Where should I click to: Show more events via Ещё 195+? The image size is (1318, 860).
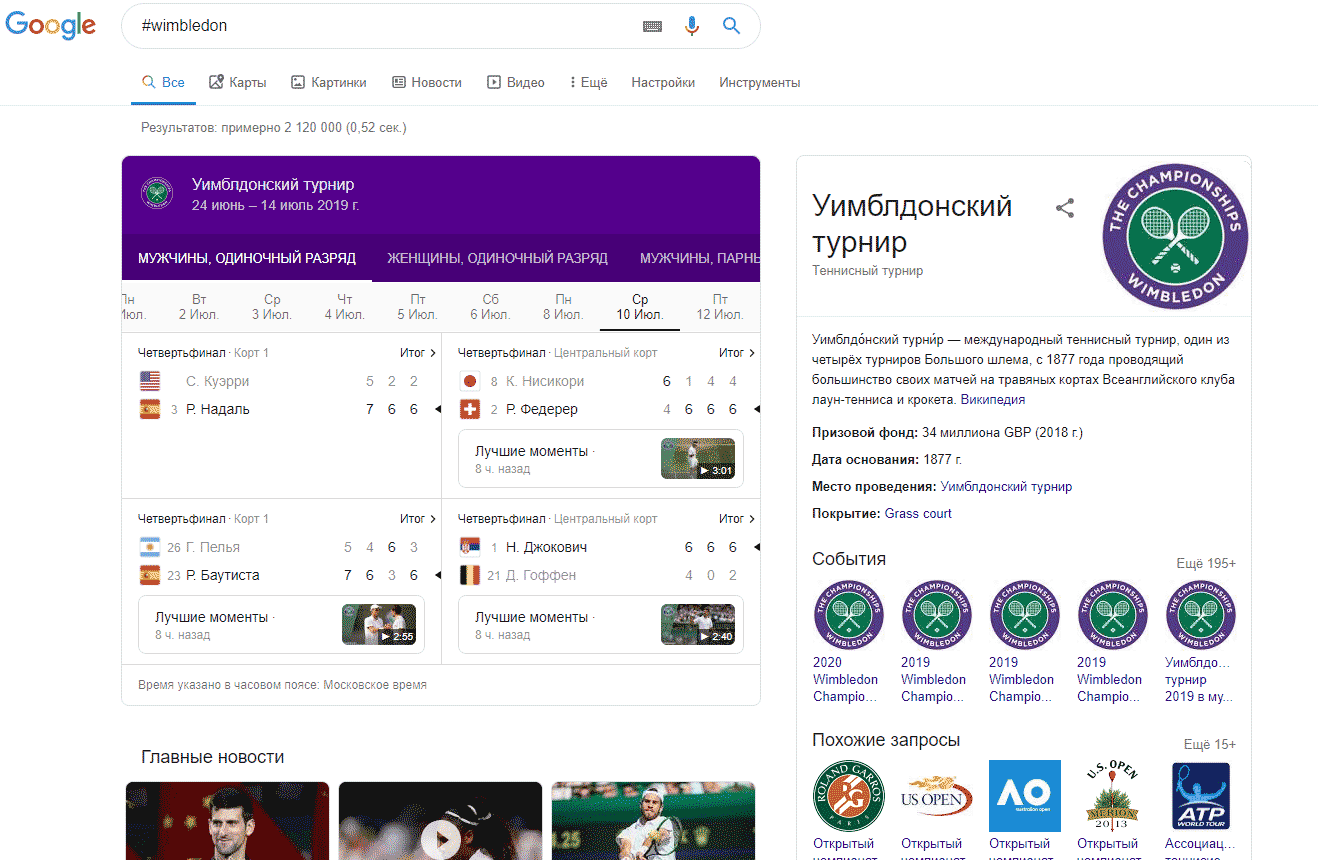[x=1206, y=563]
